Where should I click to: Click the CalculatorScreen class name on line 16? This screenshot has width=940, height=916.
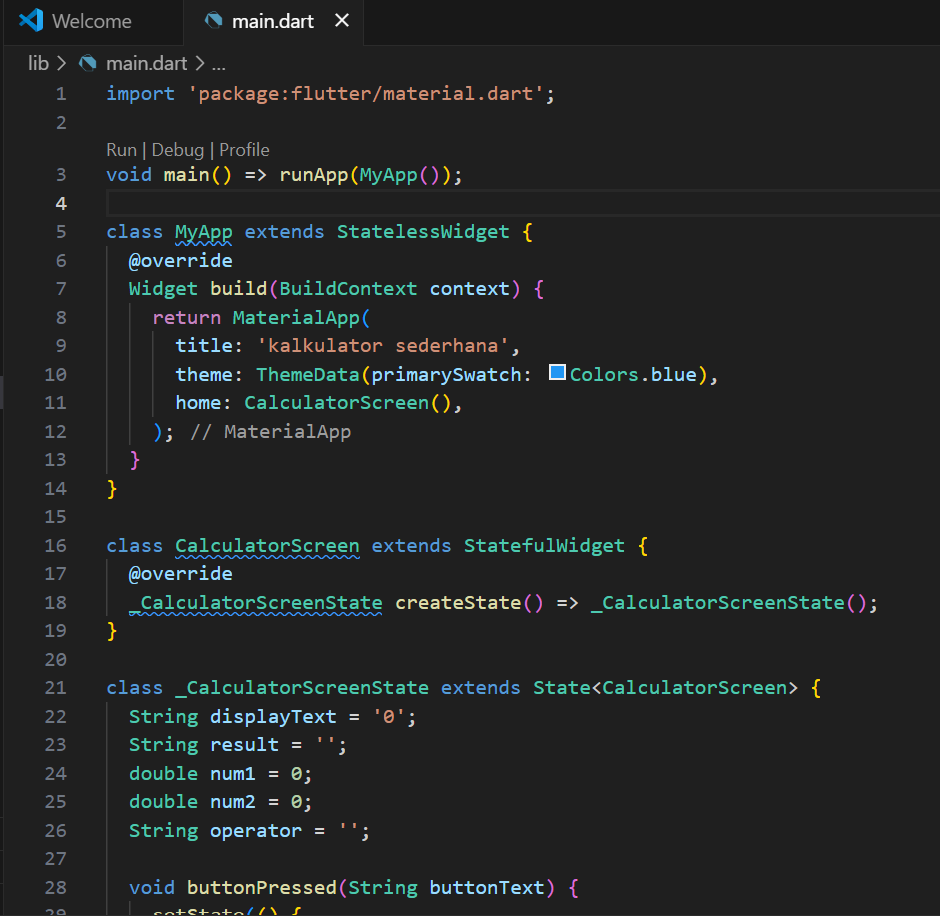point(267,546)
